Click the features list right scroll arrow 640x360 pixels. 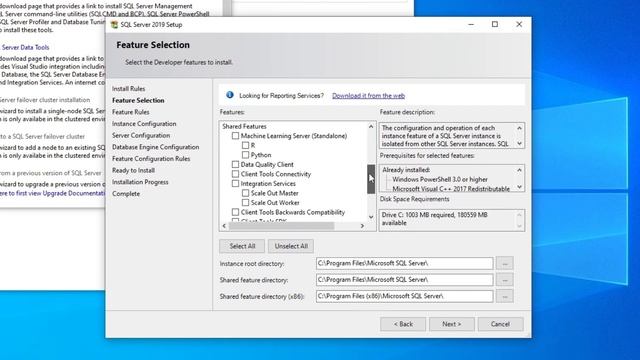pyautogui.click(x=362, y=226)
